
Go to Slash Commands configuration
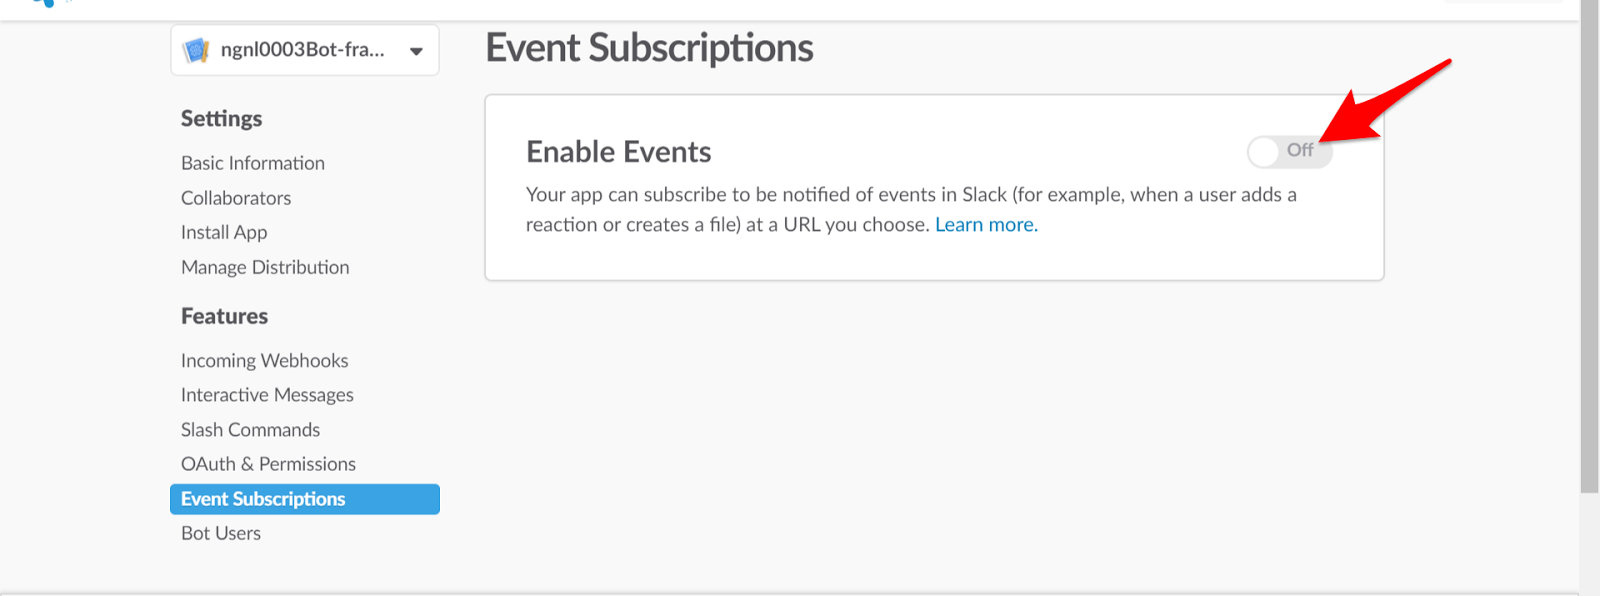[250, 429]
